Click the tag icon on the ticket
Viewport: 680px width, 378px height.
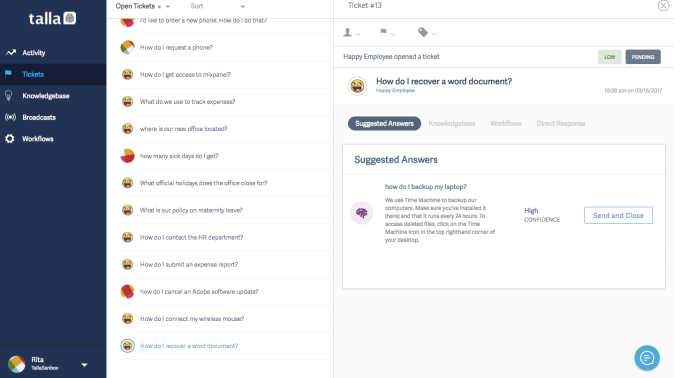click(423, 33)
